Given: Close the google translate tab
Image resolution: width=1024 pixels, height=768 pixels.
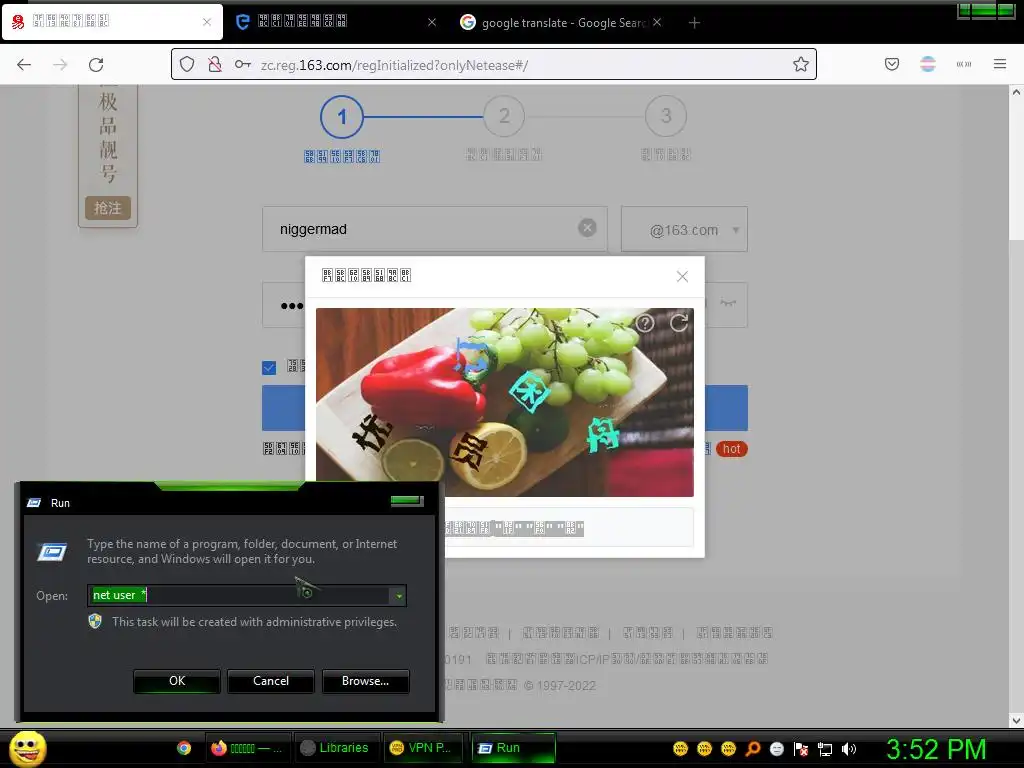Looking at the screenshot, I should [x=657, y=22].
